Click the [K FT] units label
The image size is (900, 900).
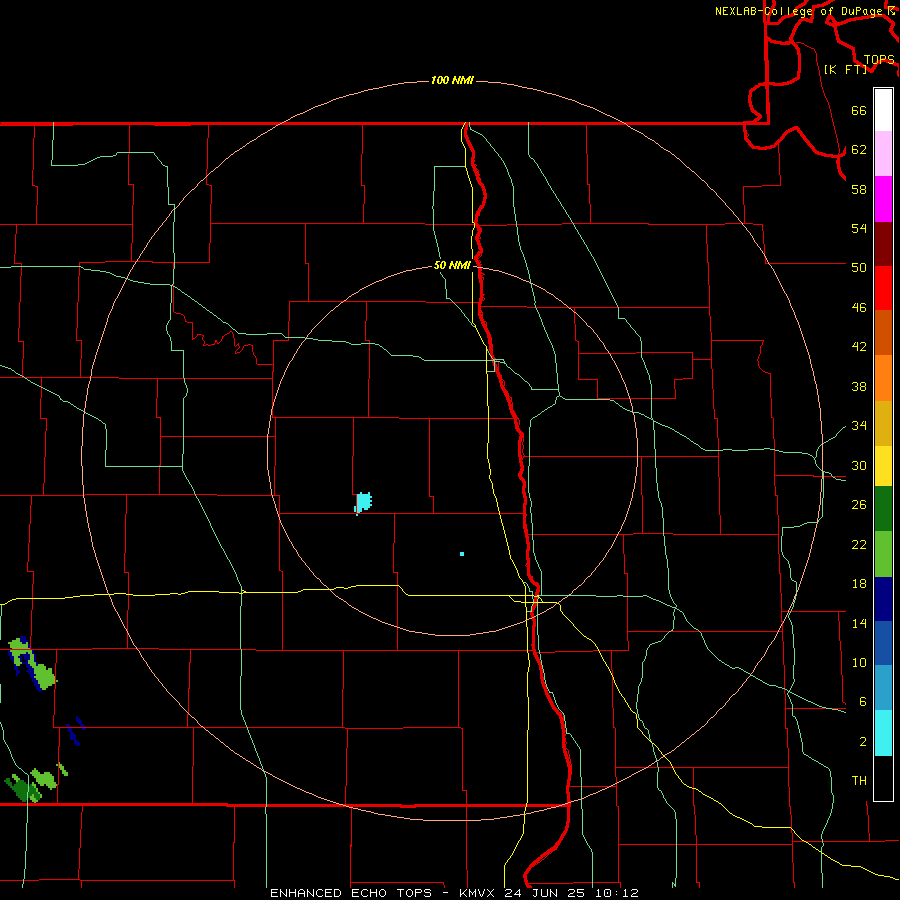click(x=845, y=69)
